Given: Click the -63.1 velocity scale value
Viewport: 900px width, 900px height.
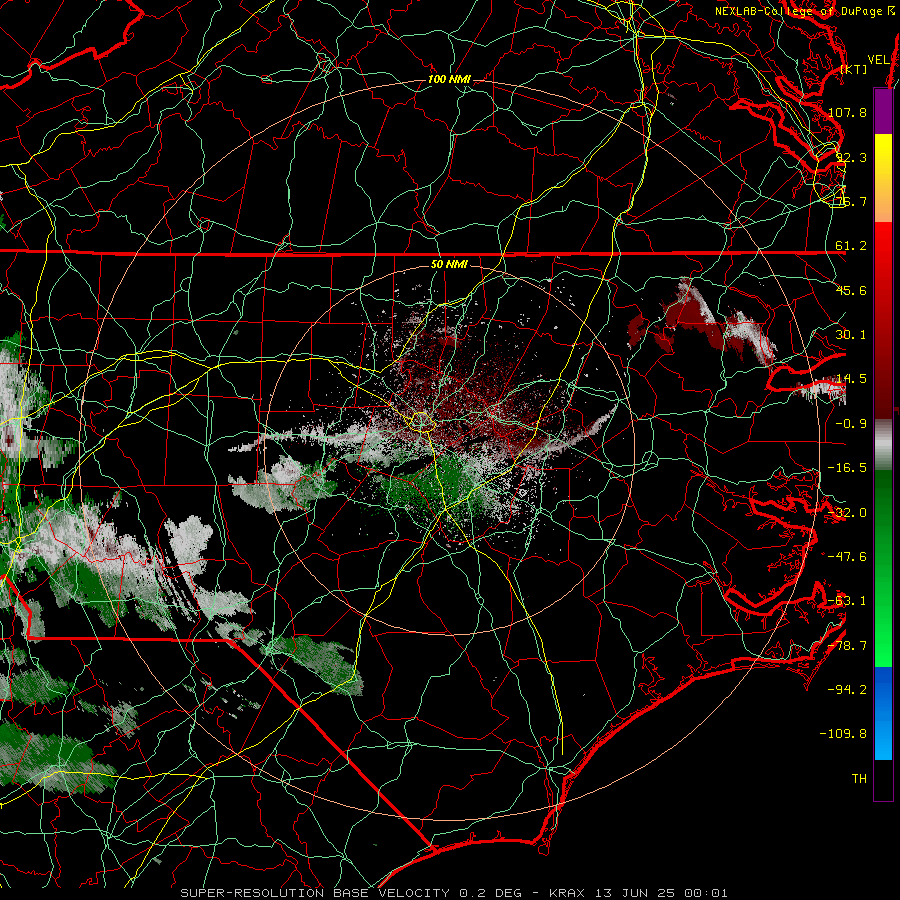Looking at the screenshot, I should point(847,601).
